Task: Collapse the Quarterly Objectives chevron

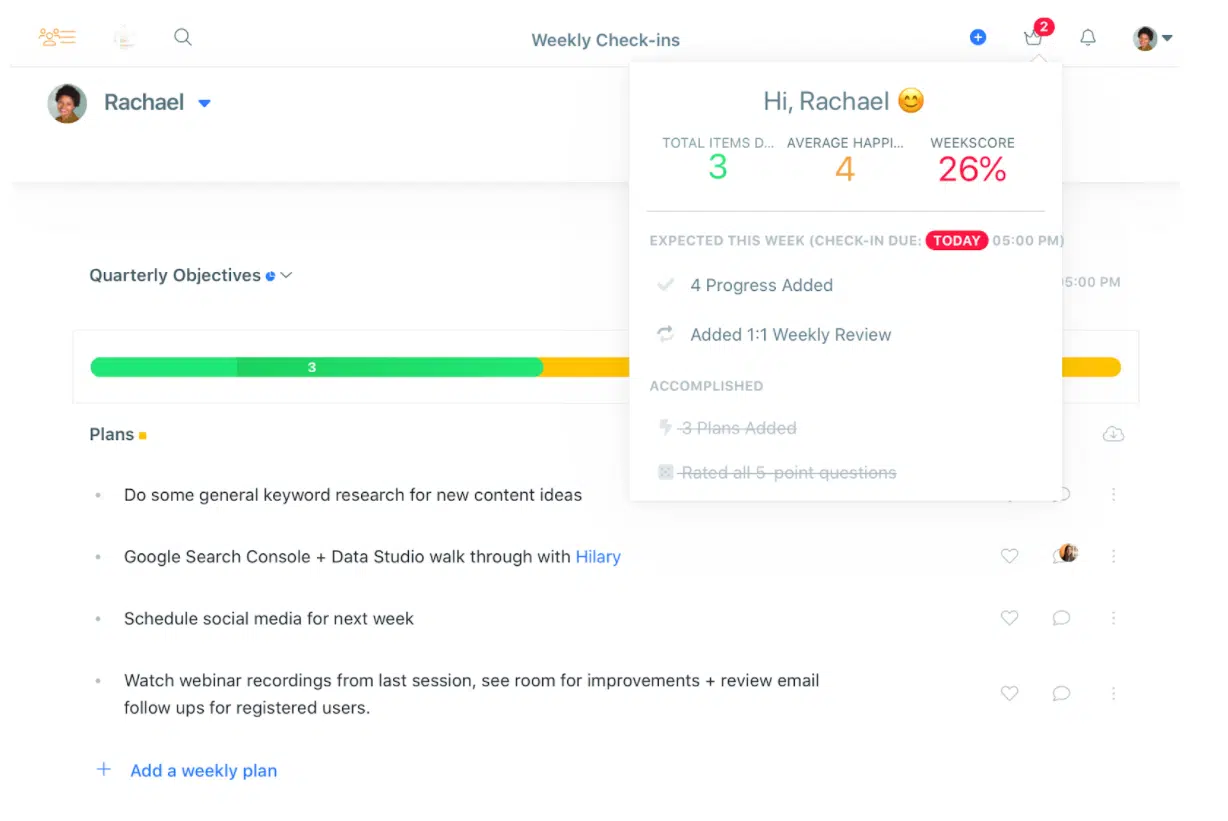Action: (286, 275)
